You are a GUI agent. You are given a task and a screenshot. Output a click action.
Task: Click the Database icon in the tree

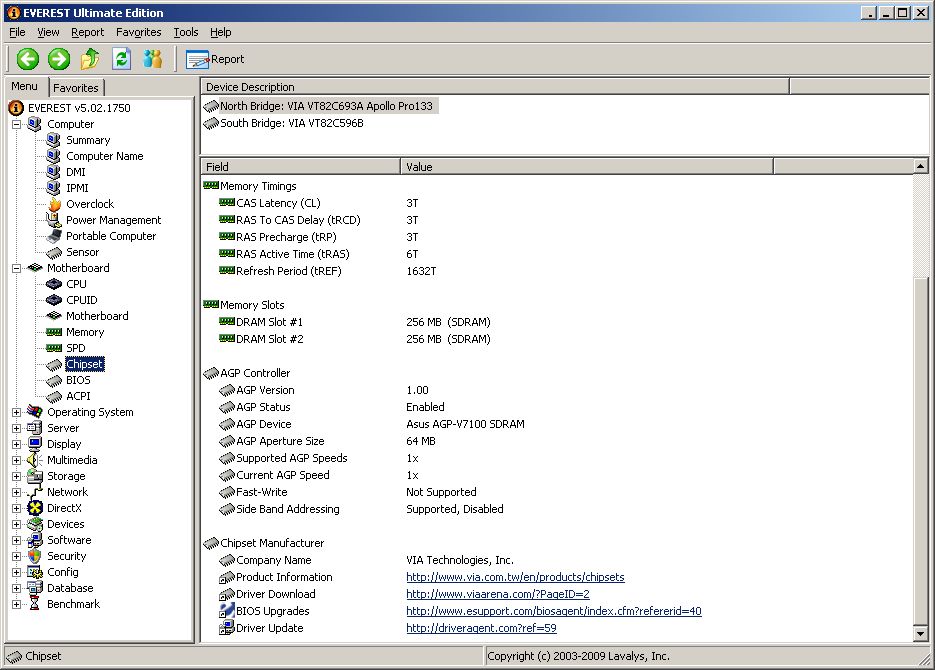(35, 588)
